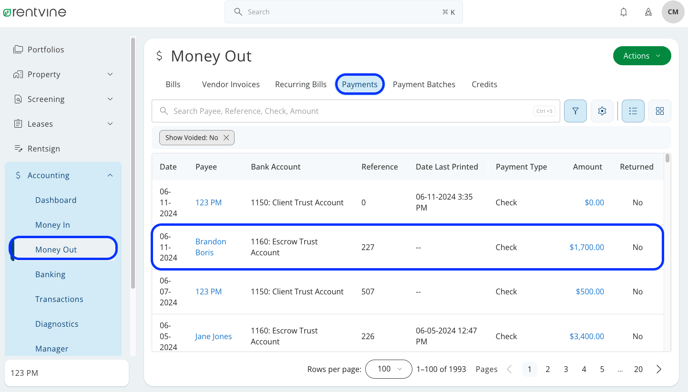Expand the Leases menu

(x=110, y=124)
